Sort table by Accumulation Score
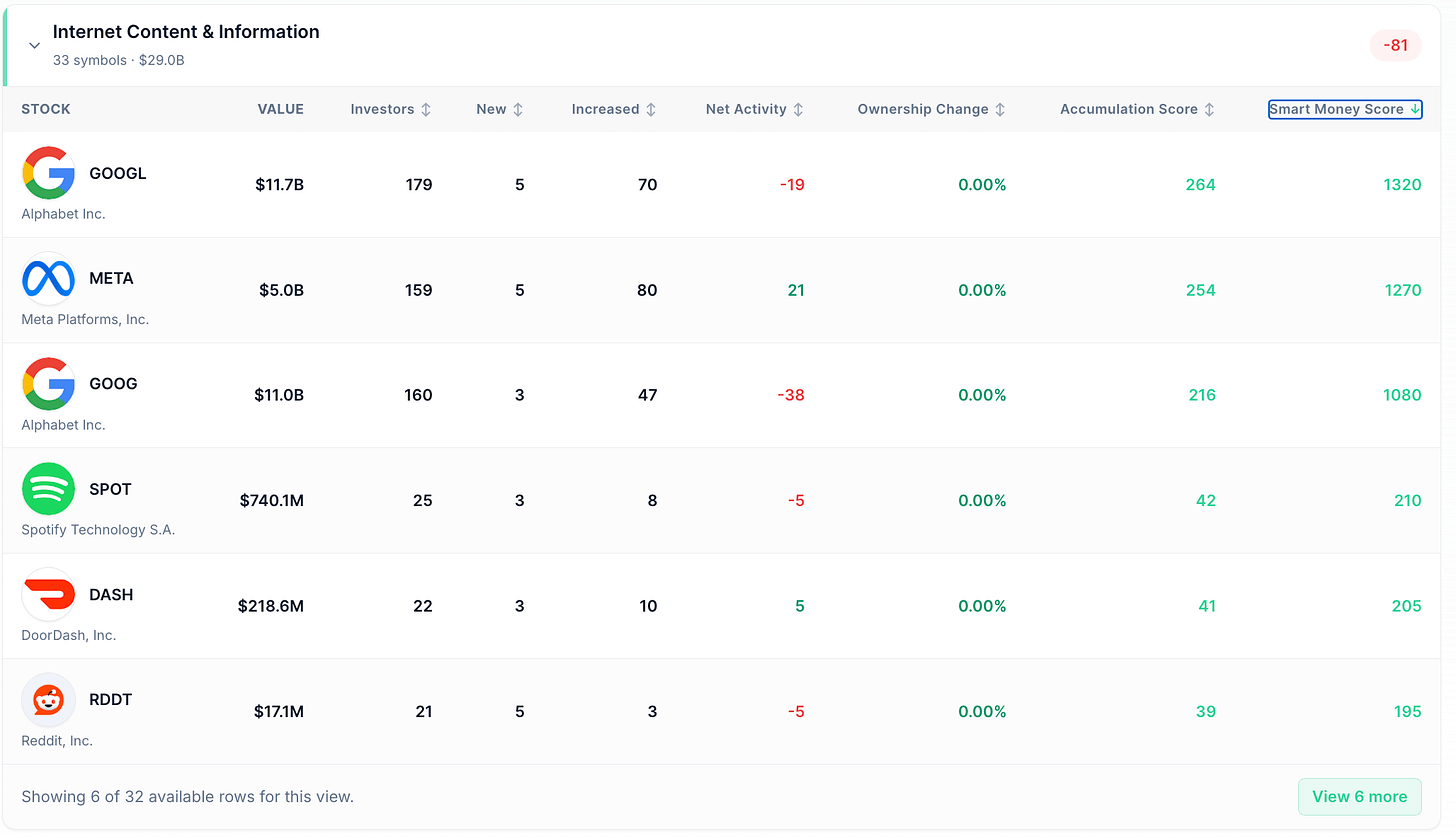This screenshot has height=838, width=1456. tap(1138, 110)
